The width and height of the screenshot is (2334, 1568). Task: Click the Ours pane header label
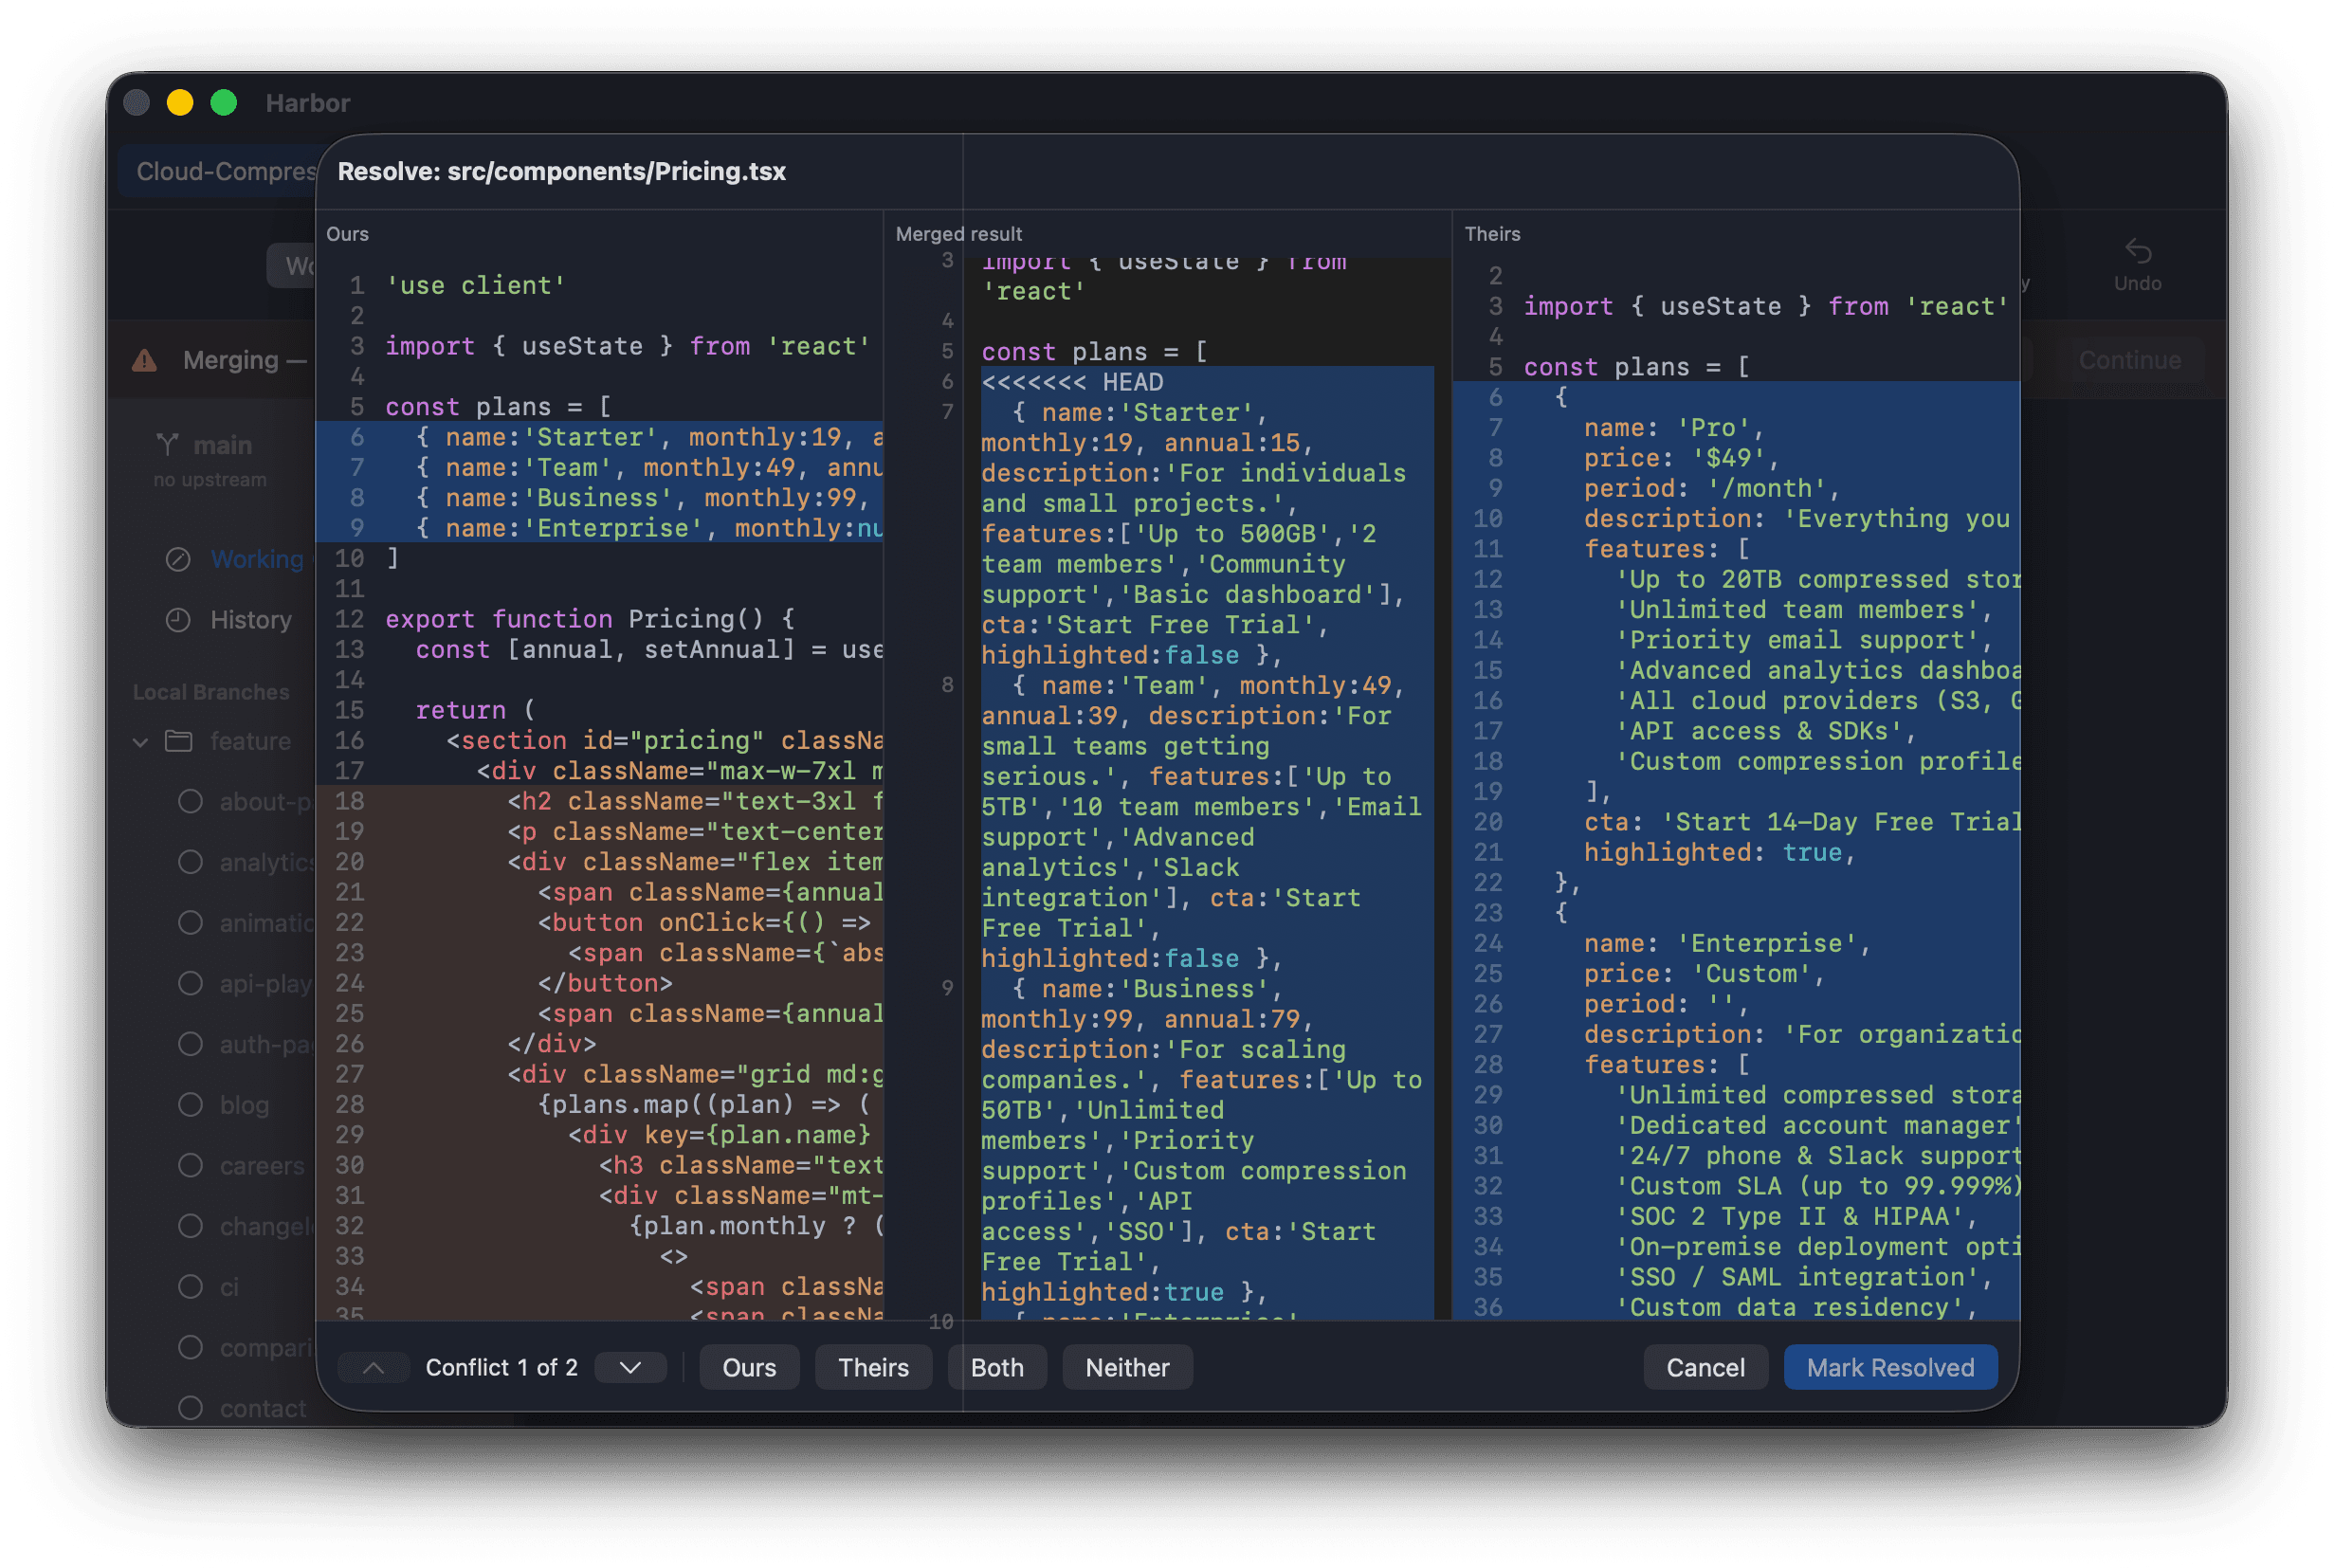[347, 234]
